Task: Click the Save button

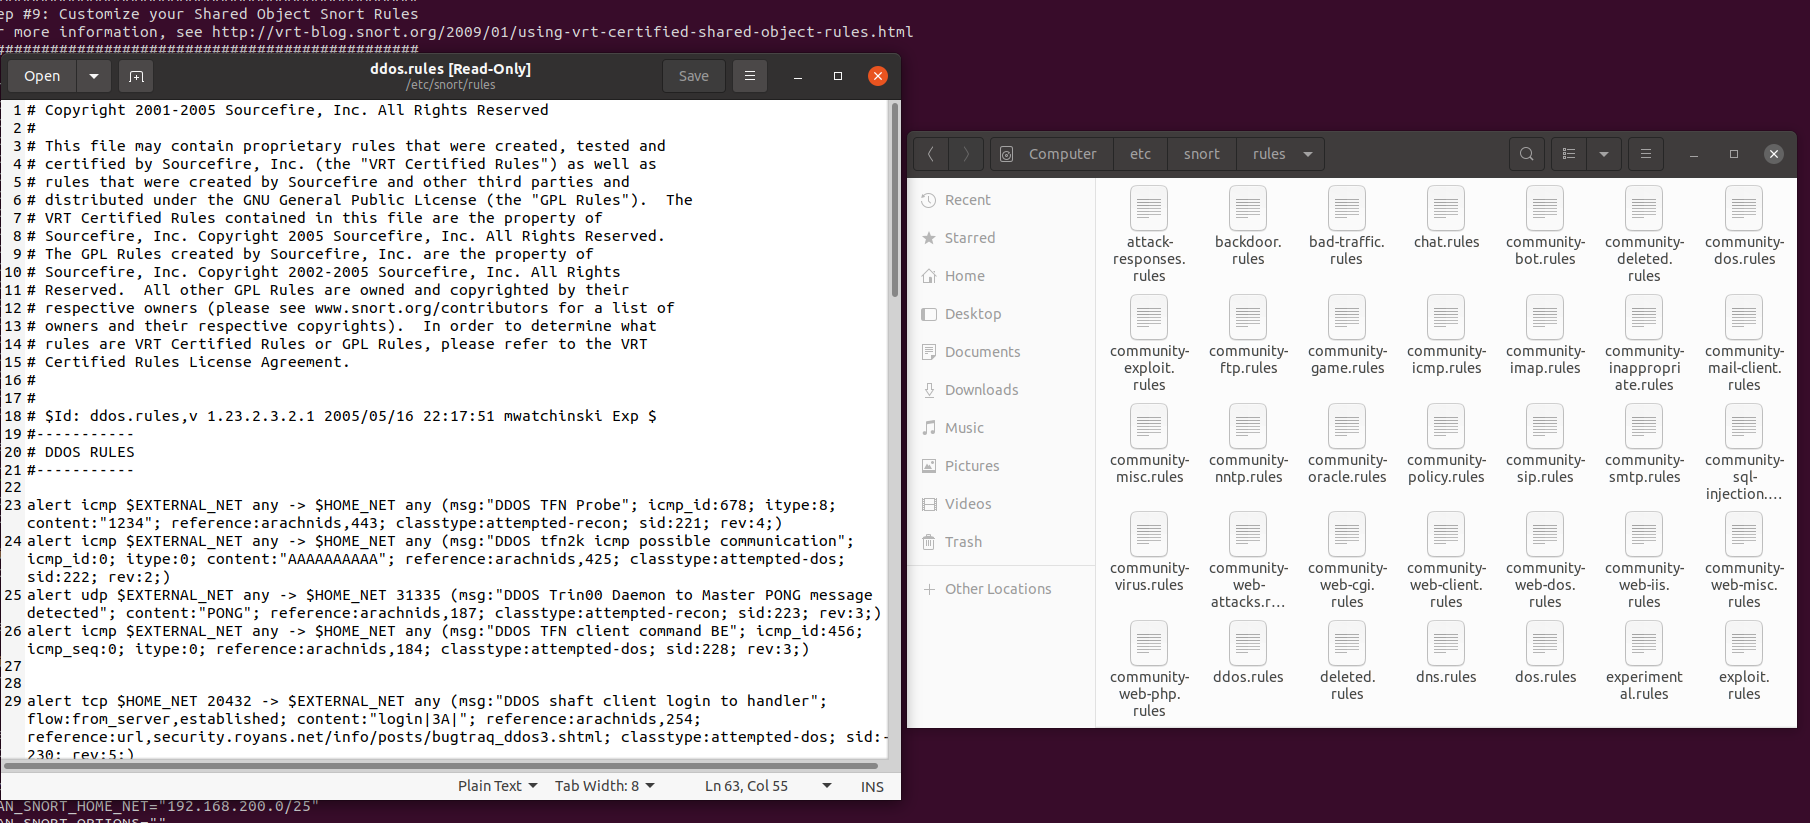Action: pos(693,76)
